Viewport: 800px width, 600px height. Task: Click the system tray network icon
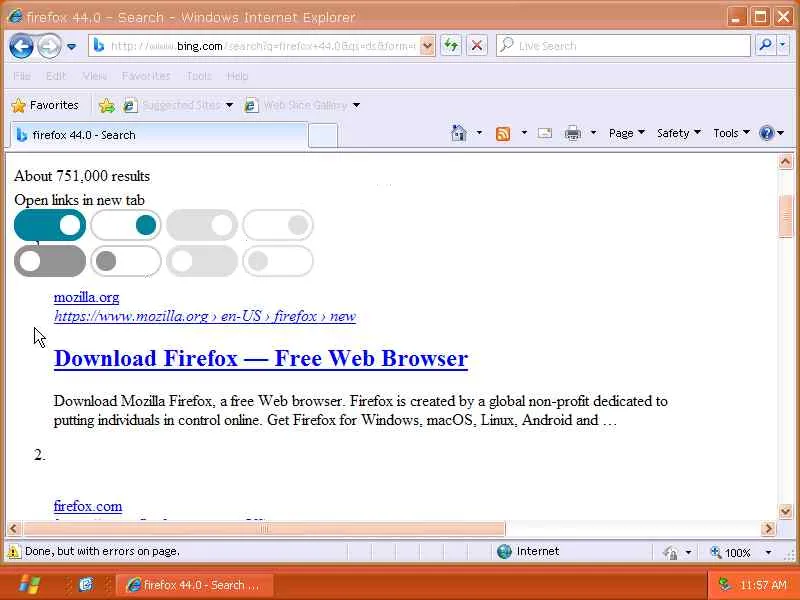pyautogui.click(x=723, y=584)
